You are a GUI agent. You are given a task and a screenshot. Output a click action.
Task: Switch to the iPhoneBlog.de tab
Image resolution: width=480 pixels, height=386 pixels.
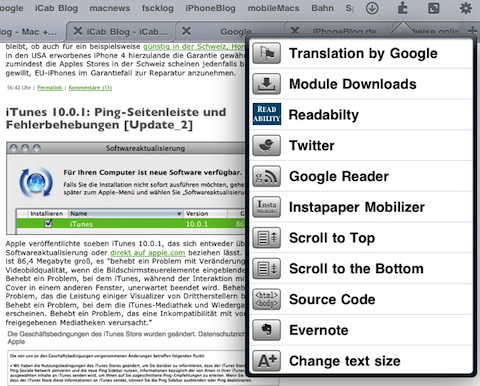pos(343,32)
